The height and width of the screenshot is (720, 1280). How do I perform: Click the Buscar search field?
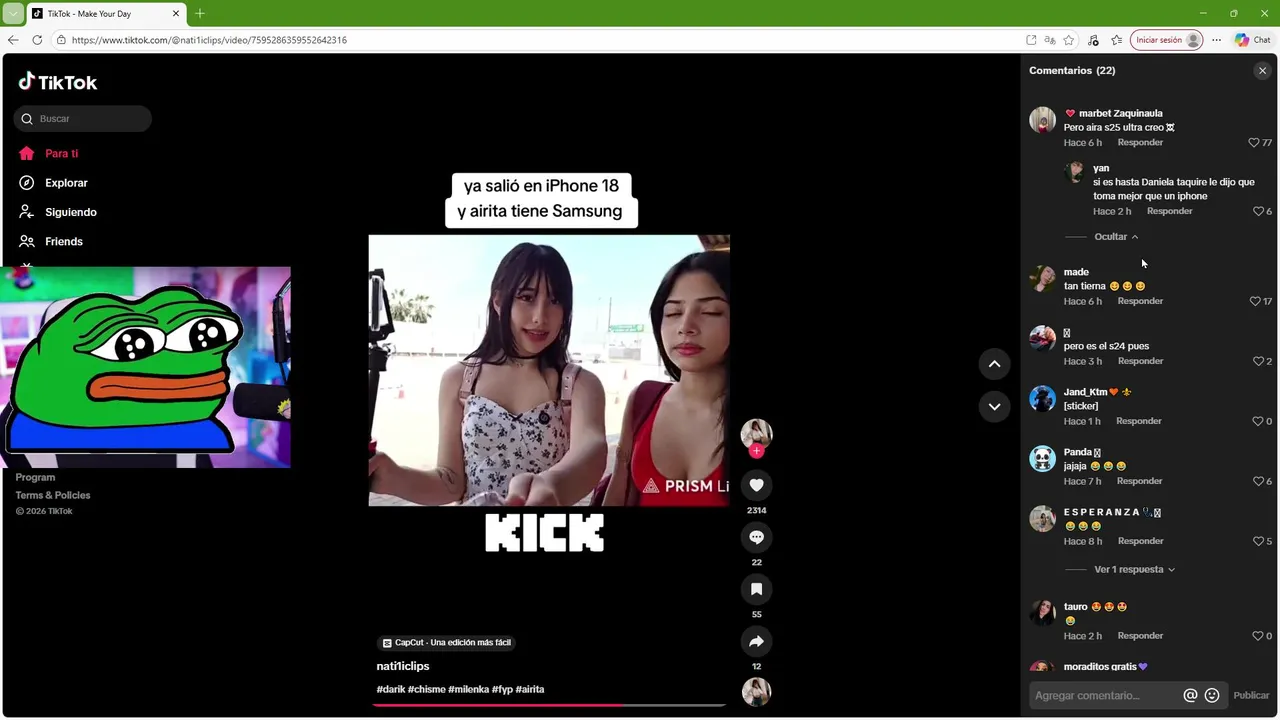[x=83, y=119]
